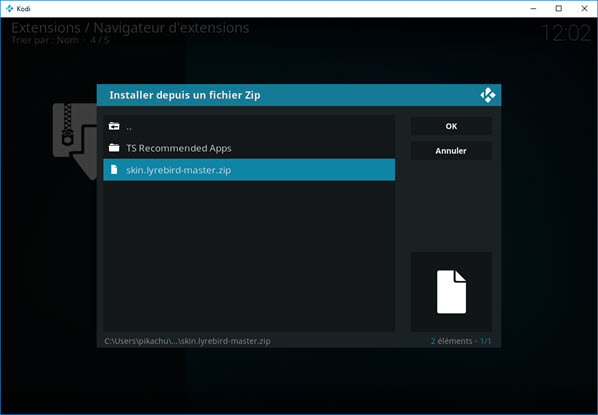Click the large file preview thumbnail

(451, 292)
